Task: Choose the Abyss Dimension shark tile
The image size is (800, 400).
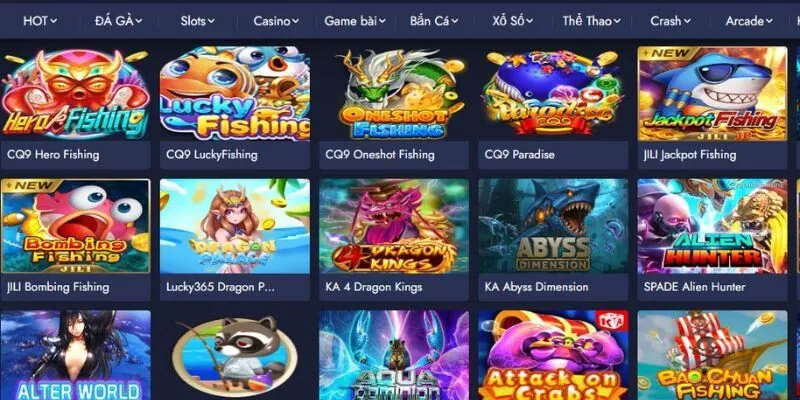Action: click(x=553, y=226)
